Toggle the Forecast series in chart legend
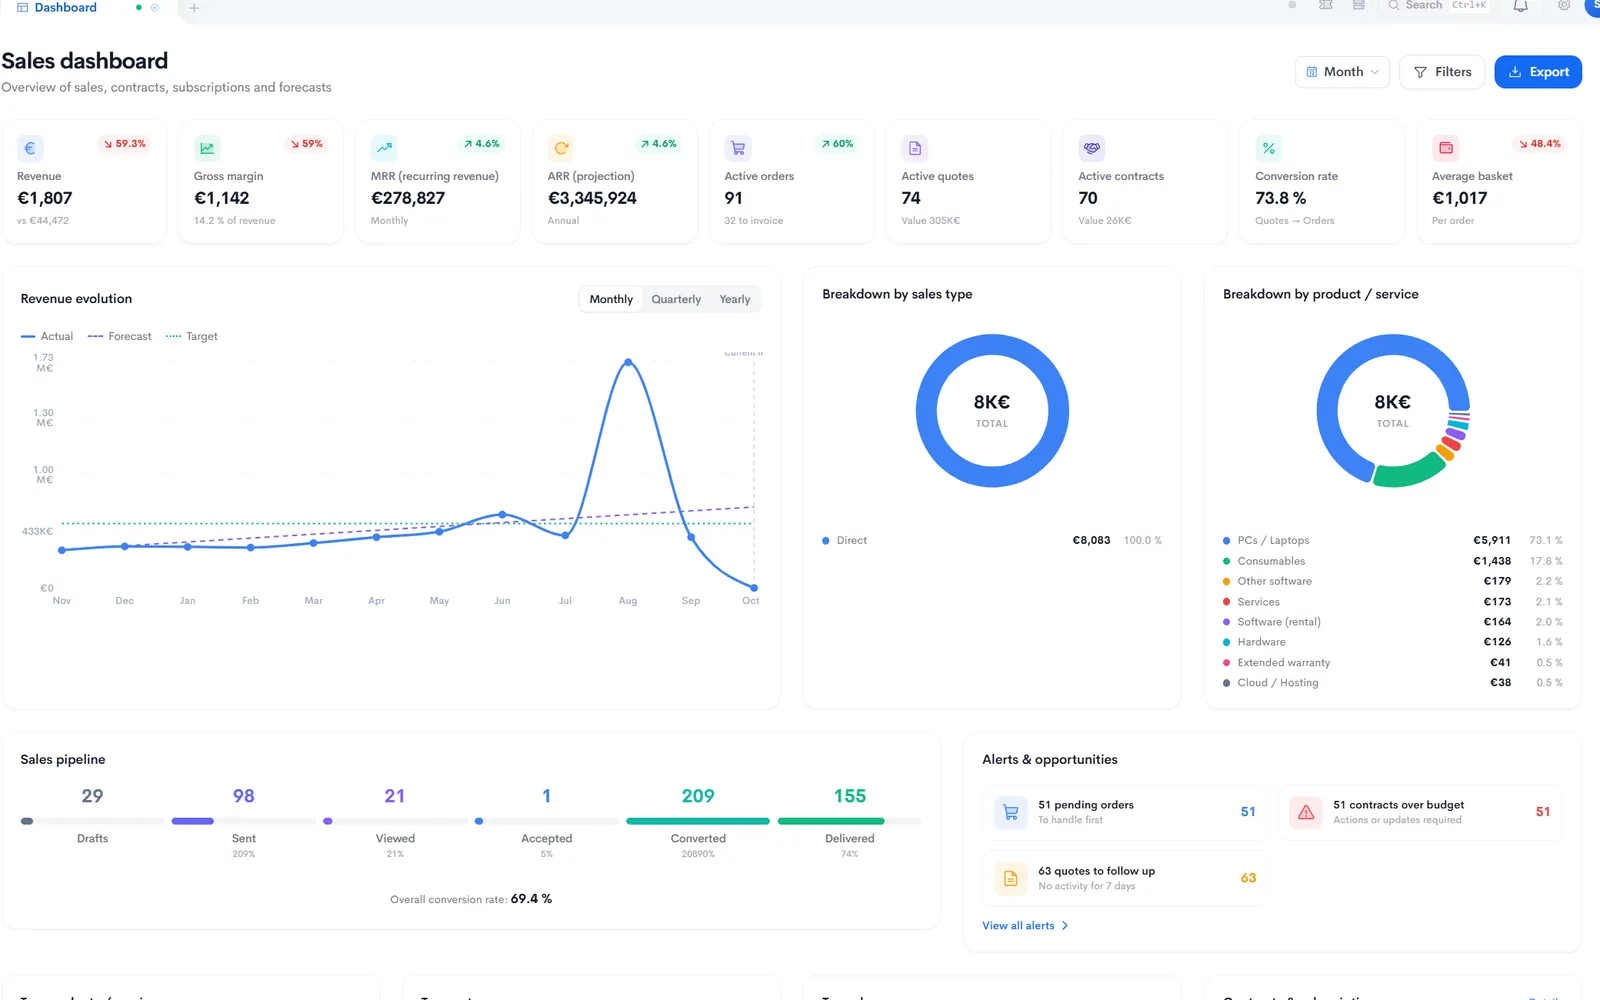Viewport: 1600px width, 1000px height. coord(120,337)
